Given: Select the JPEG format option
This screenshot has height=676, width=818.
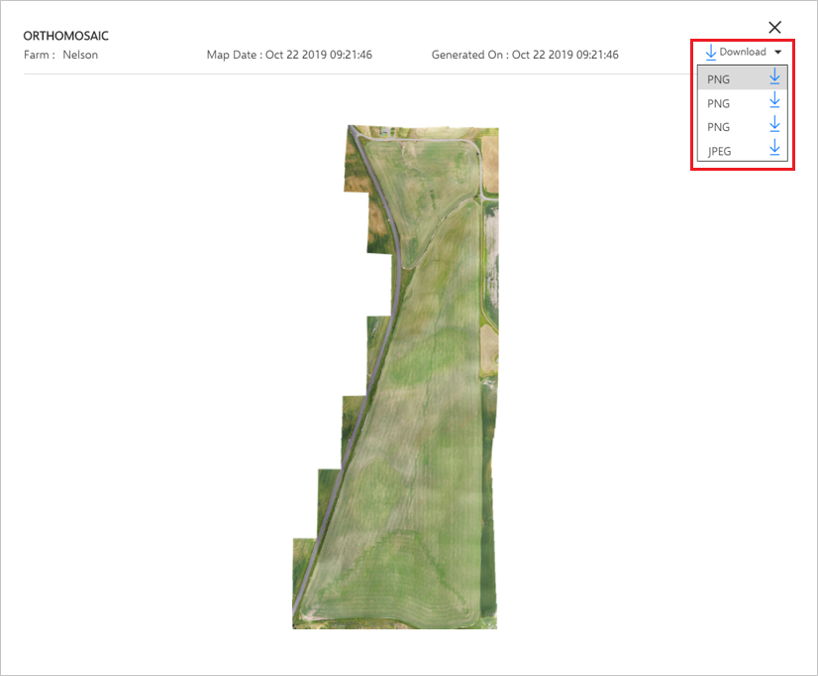Looking at the screenshot, I should coord(742,150).
